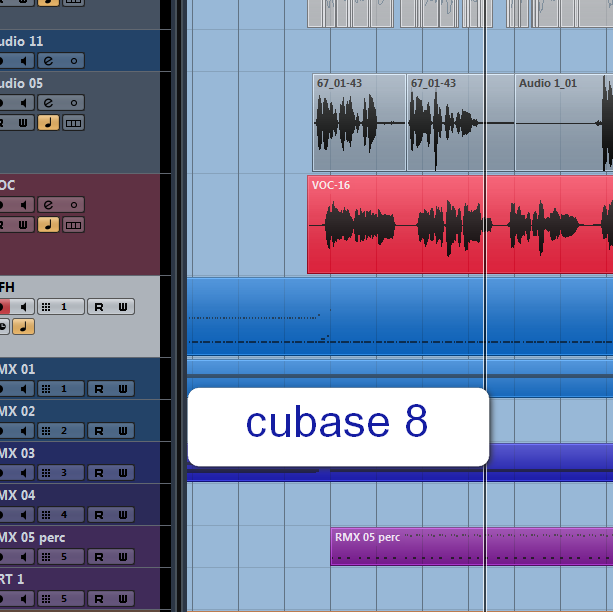Open MIDI channel 3 selector on RMX 03
The image size is (613, 612).
tap(61, 473)
